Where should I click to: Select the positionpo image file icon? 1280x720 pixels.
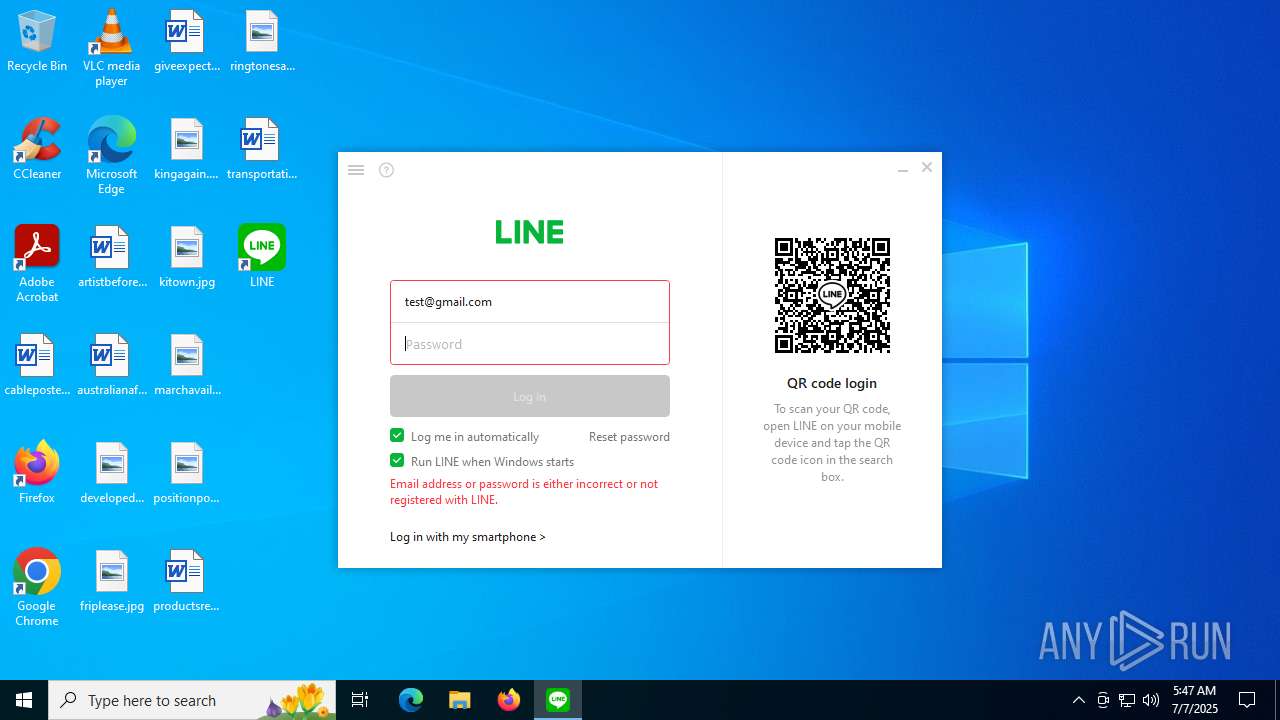(x=187, y=474)
